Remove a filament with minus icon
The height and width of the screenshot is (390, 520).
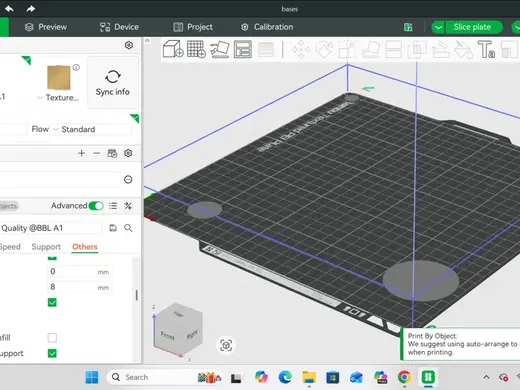coord(97,153)
